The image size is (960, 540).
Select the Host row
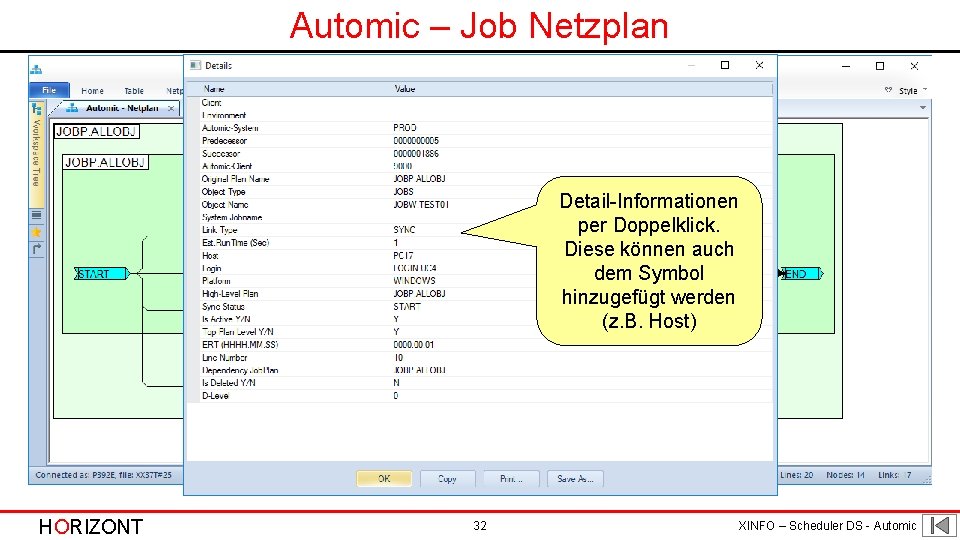pyautogui.click(x=479, y=255)
